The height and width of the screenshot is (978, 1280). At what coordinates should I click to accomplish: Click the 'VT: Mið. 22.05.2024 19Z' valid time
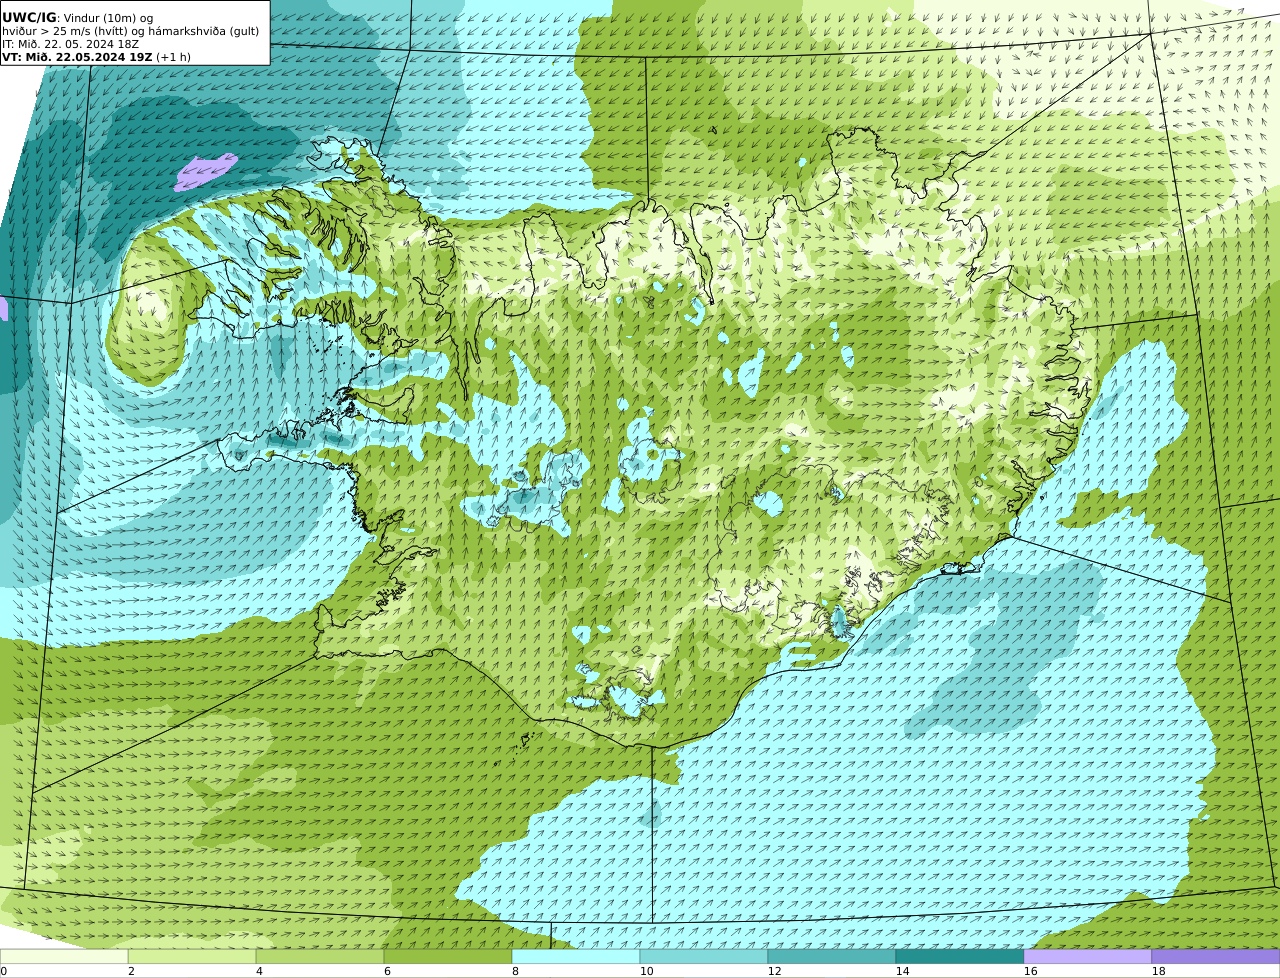[77, 57]
